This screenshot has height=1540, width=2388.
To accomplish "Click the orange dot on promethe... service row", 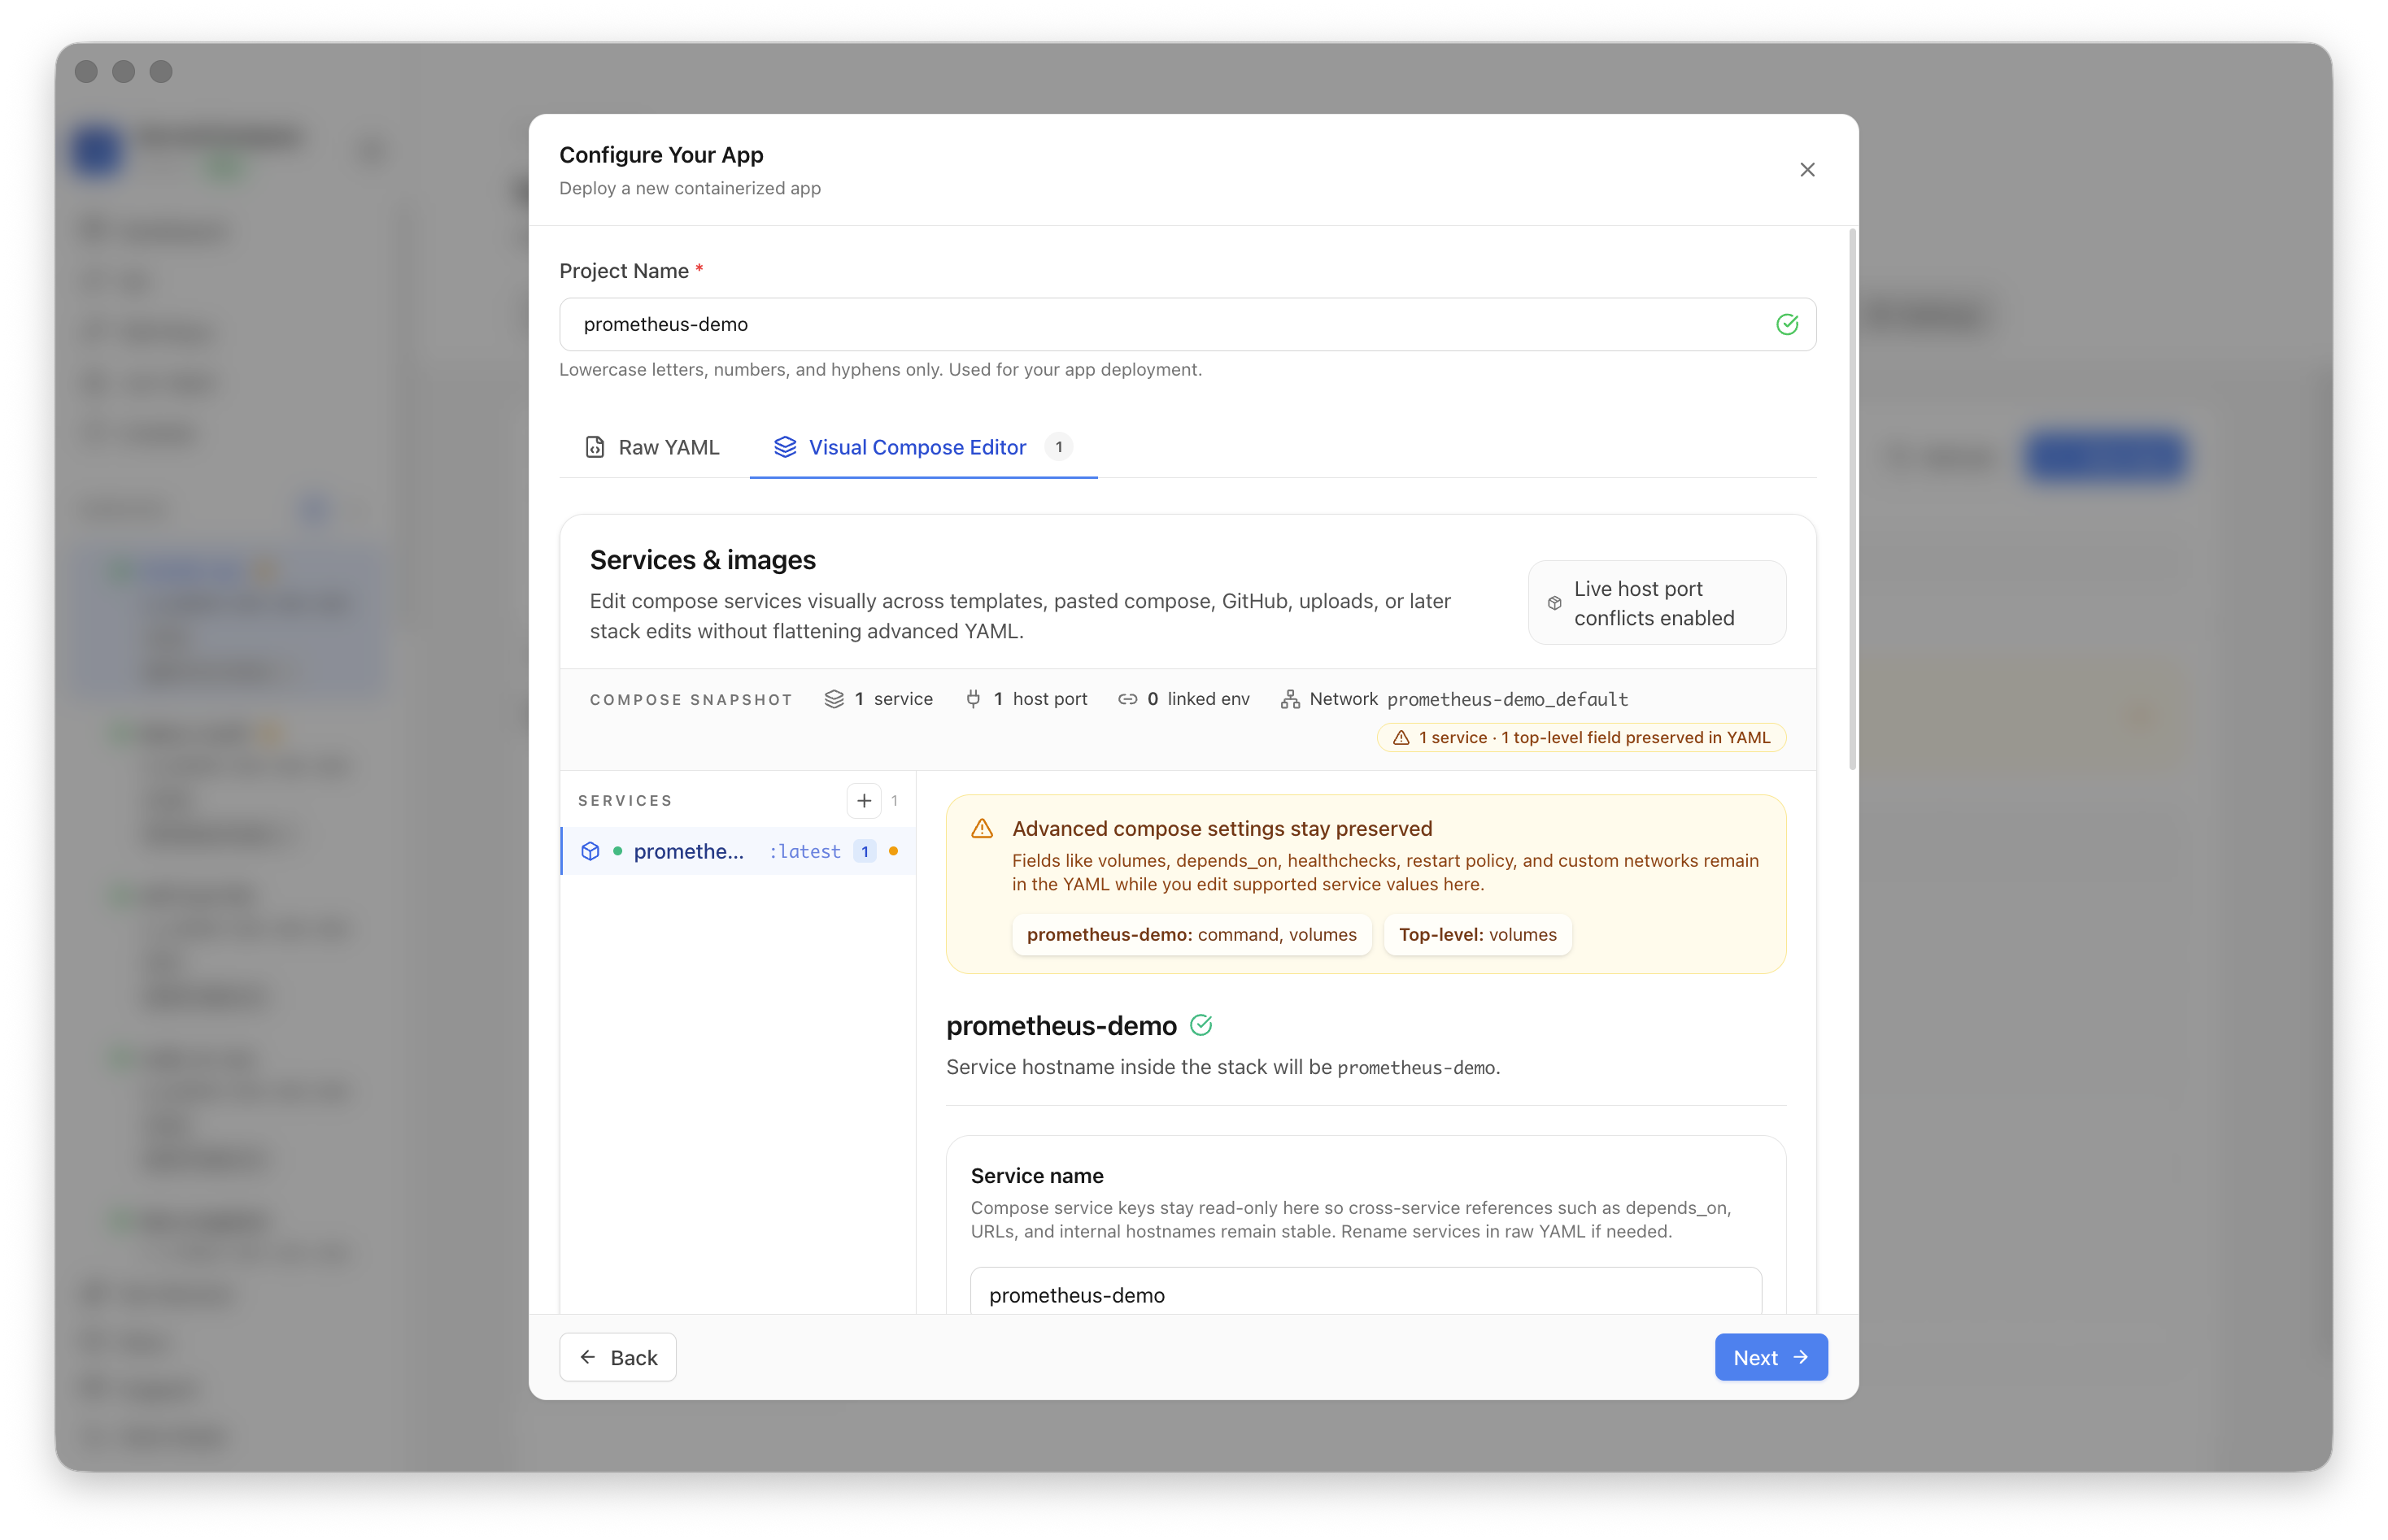I will [893, 851].
